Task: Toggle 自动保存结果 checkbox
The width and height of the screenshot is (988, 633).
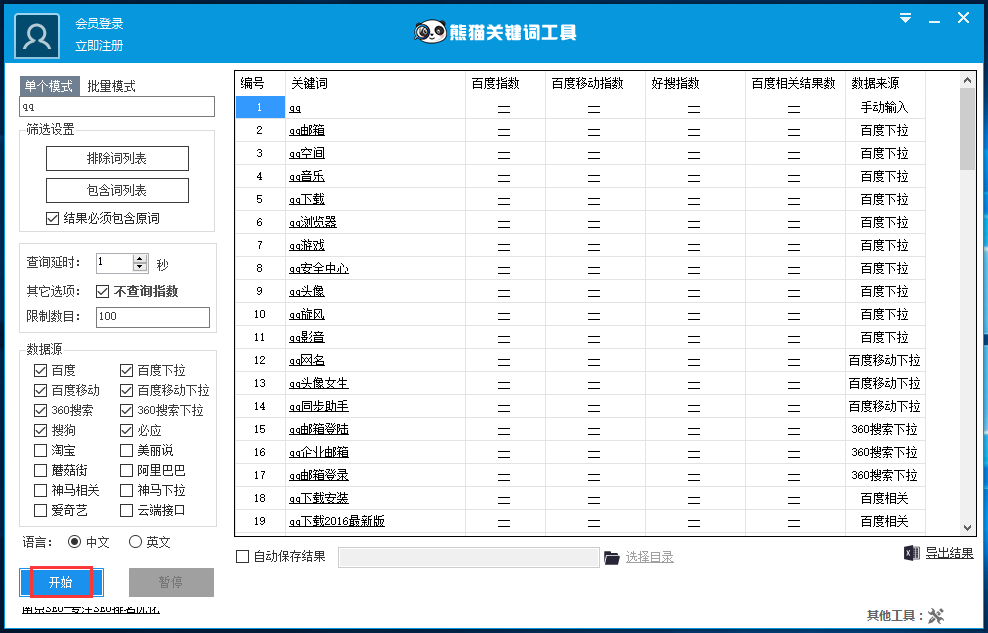Action: tap(243, 556)
